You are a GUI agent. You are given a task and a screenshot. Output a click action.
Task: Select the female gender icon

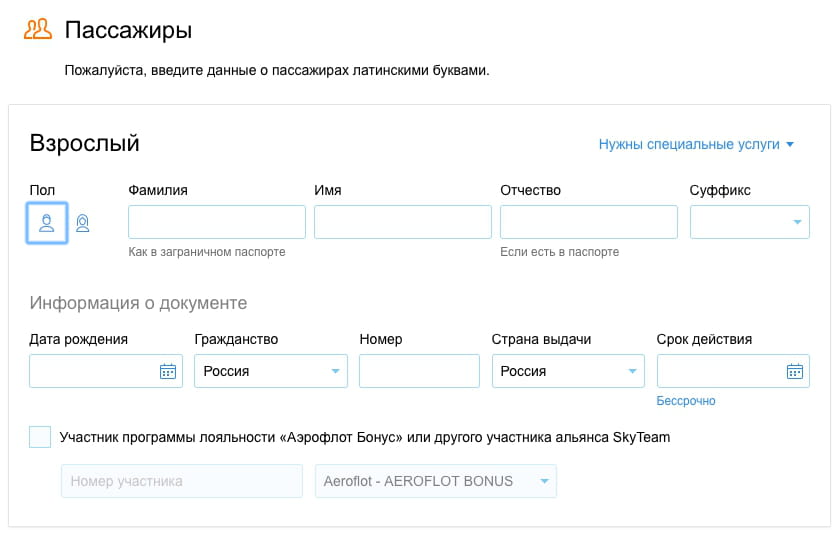click(83, 223)
